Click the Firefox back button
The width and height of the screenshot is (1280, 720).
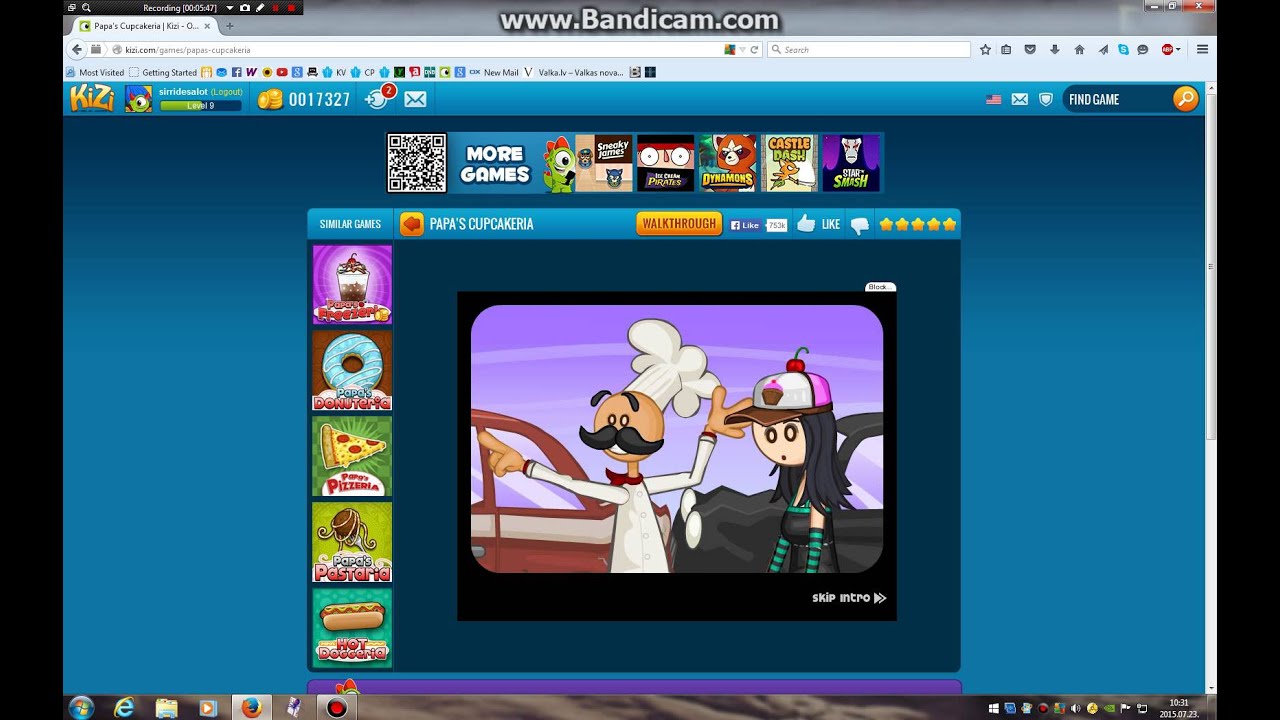[77, 49]
